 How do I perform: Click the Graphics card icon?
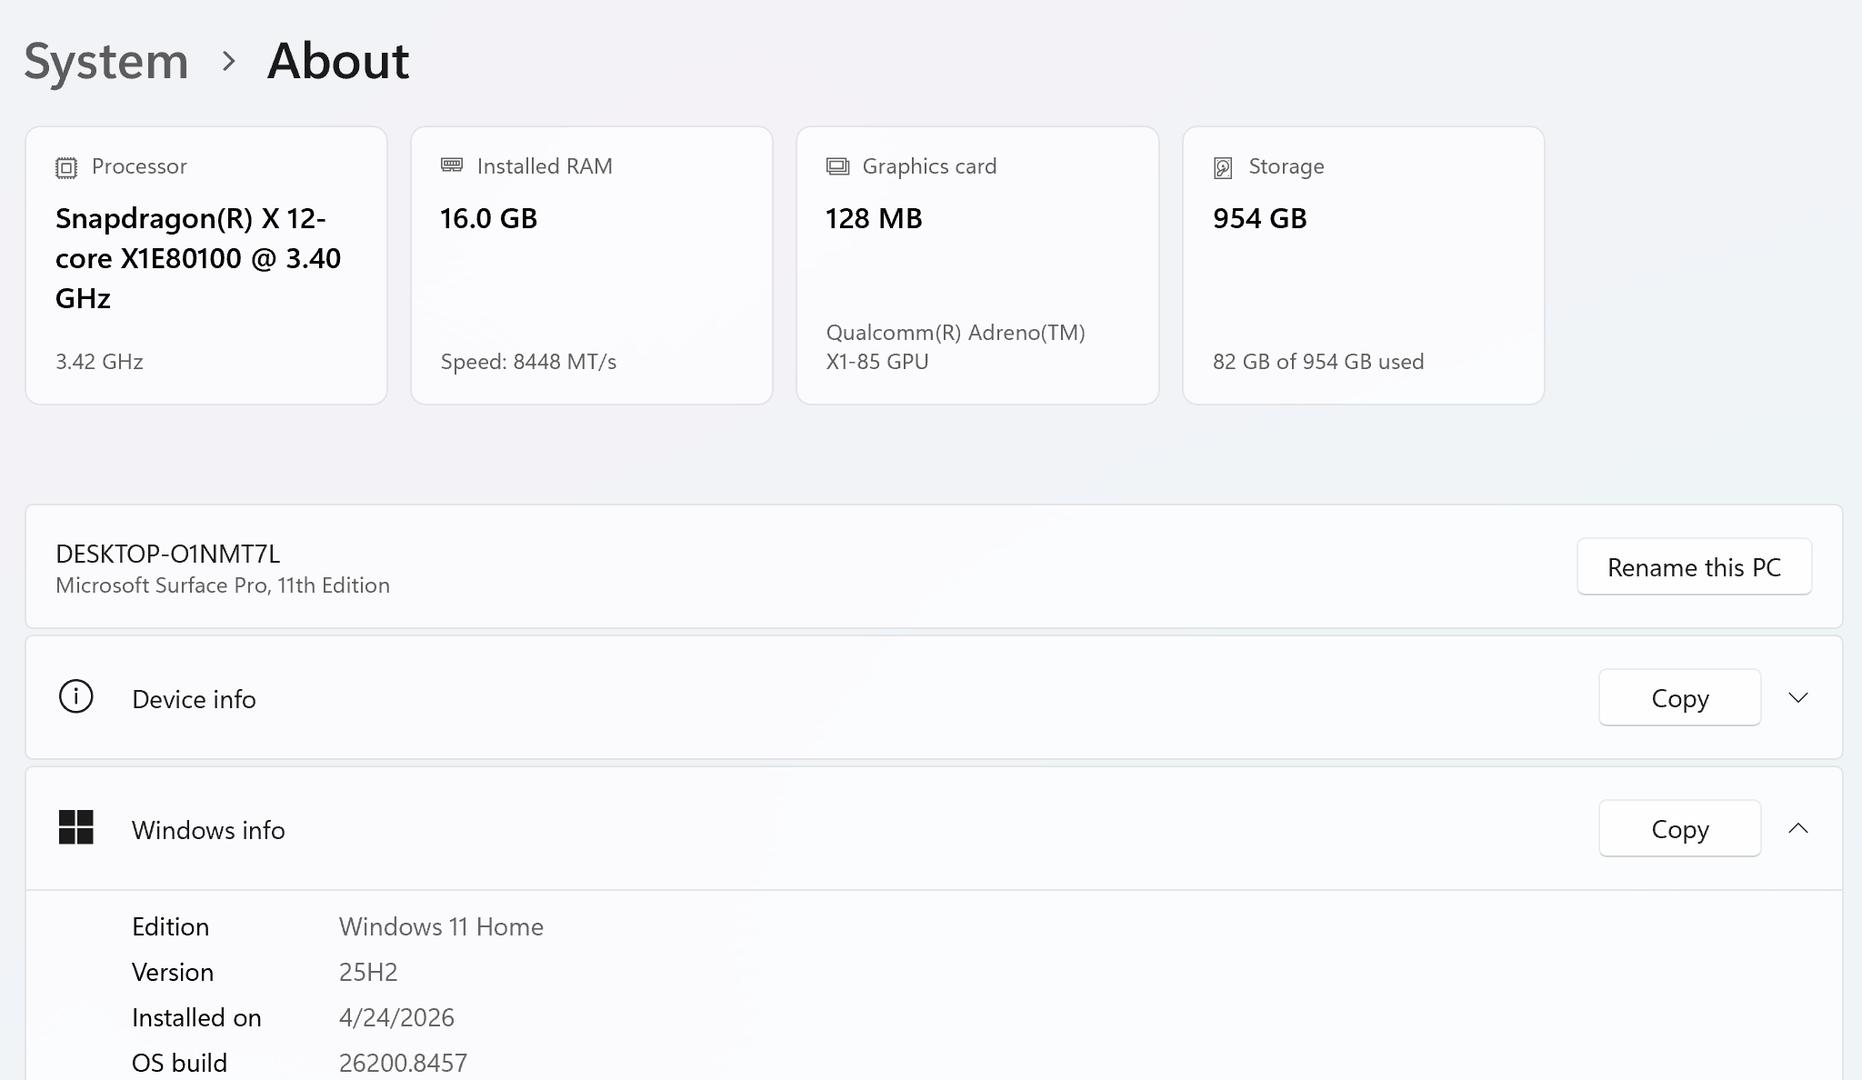(838, 166)
